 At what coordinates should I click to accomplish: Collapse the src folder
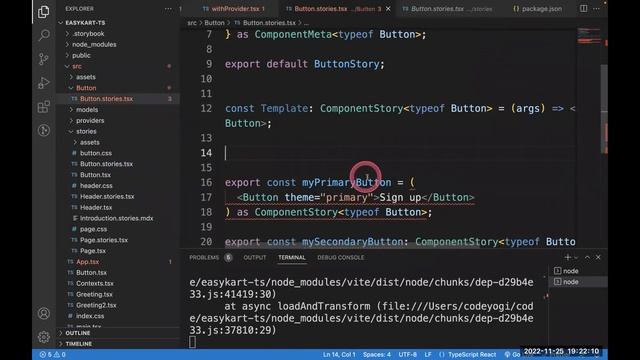pos(118,66)
